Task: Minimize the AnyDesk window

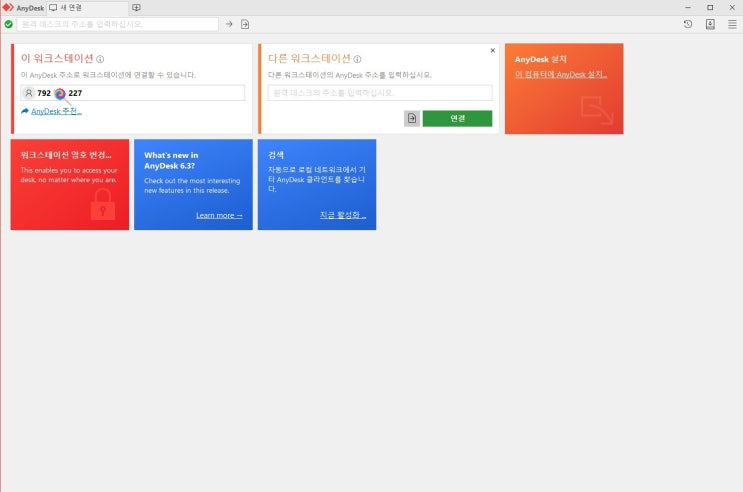Action: [688, 8]
